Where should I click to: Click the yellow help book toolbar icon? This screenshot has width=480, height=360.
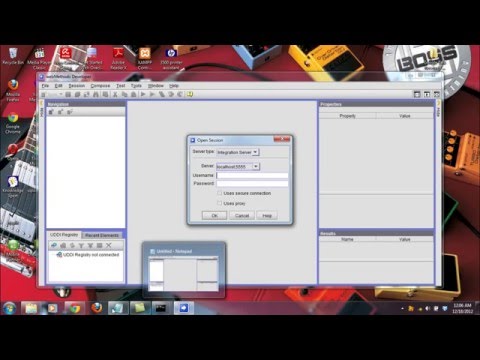pyautogui.click(x=190, y=94)
